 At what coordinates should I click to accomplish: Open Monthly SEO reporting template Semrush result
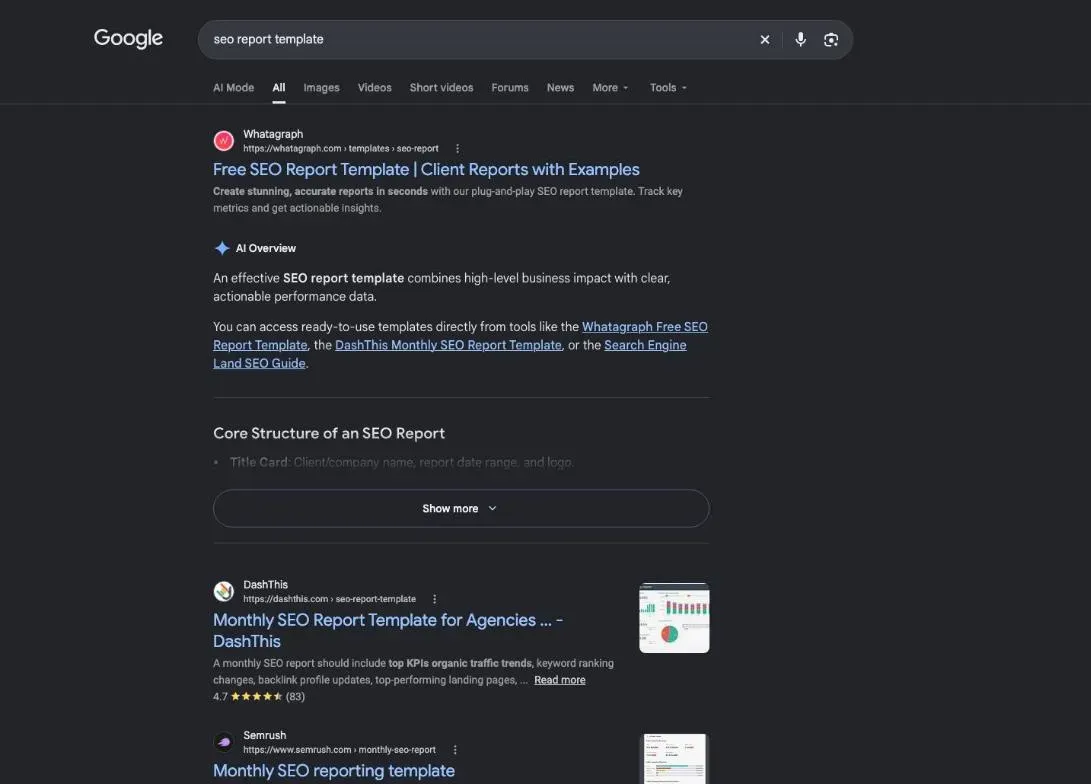click(x=334, y=771)
